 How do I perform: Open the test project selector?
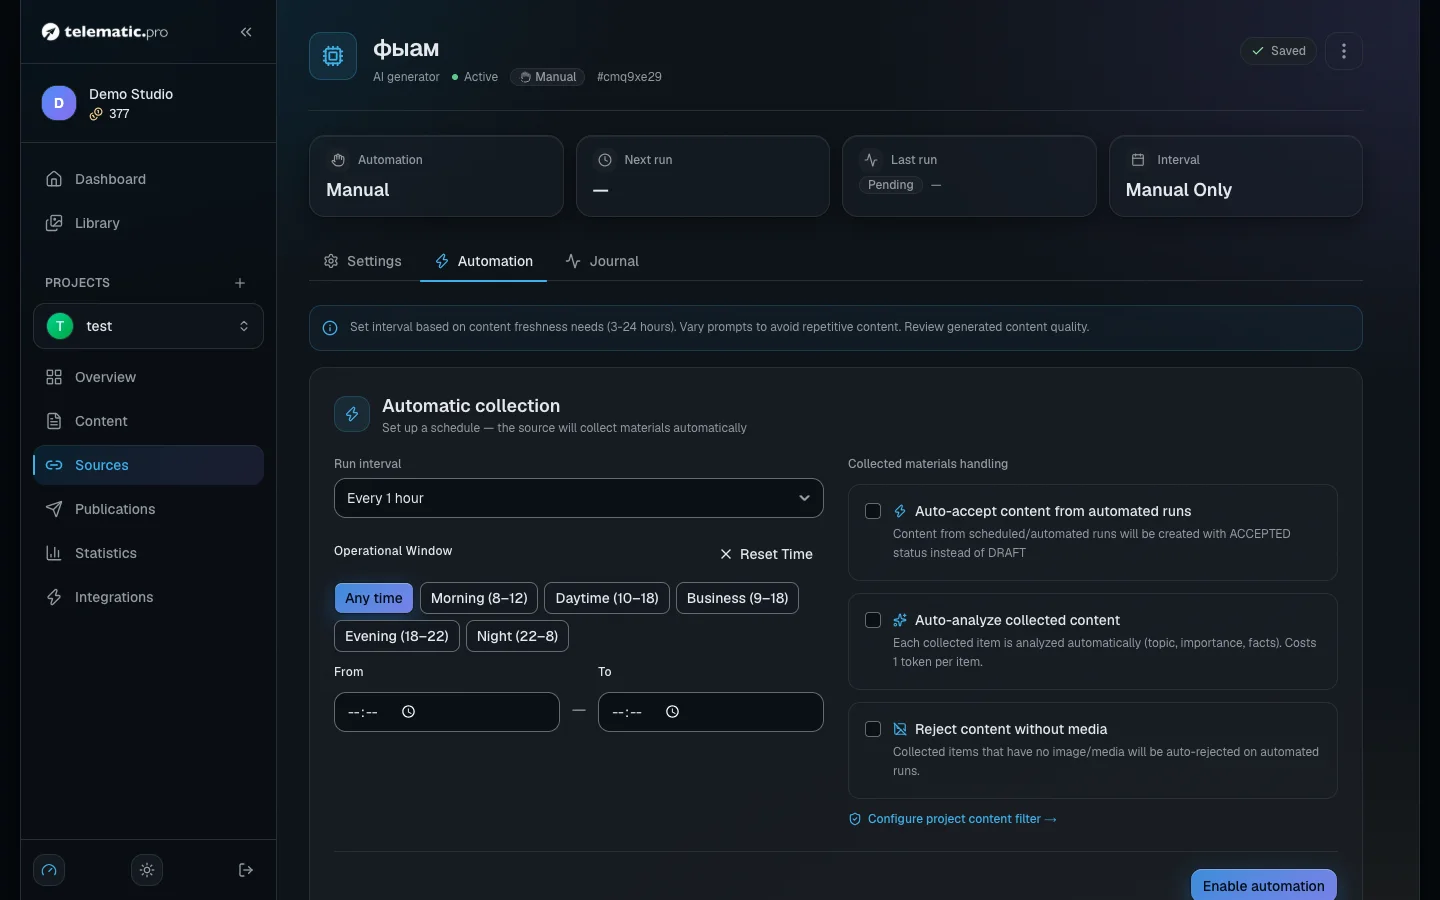pos(148,326)
